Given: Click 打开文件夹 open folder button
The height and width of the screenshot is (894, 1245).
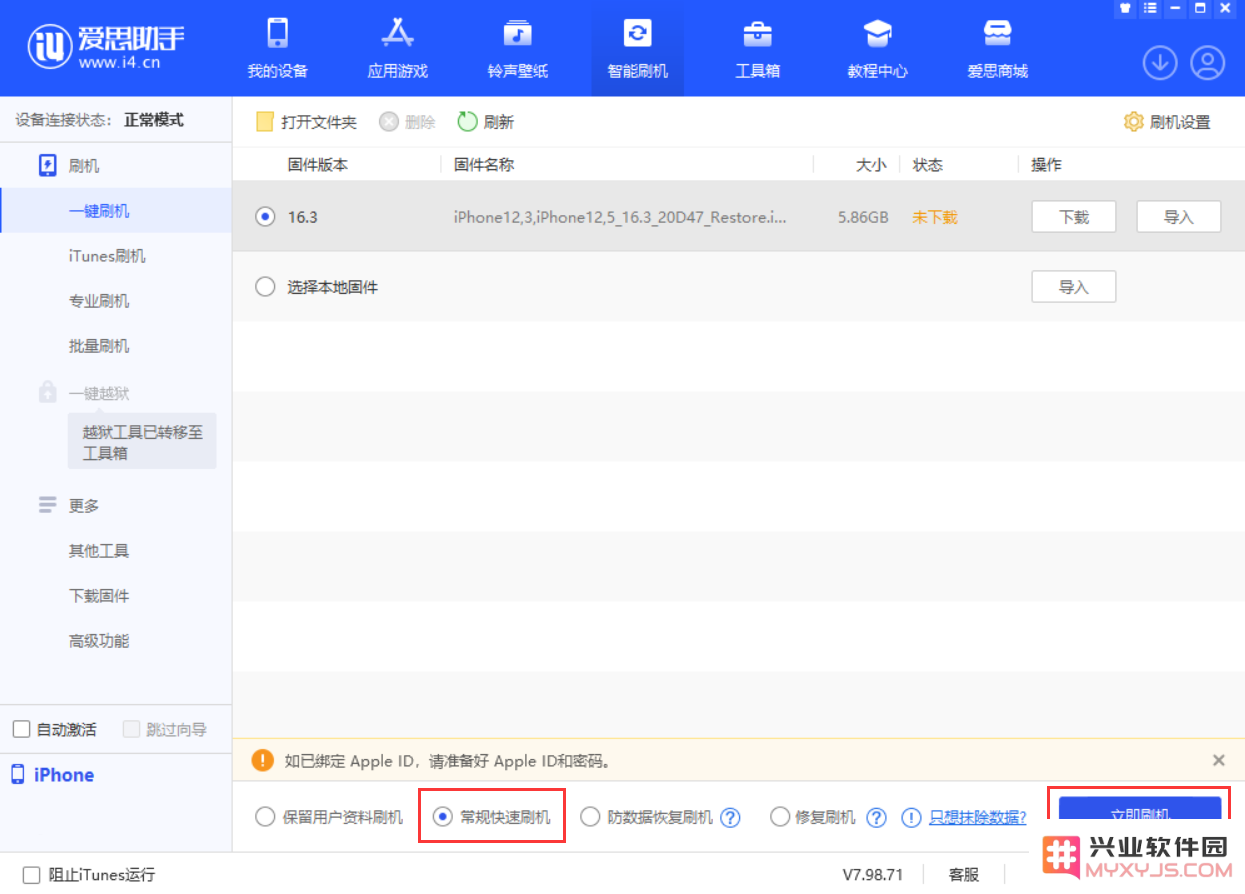Looking at the screenshot, I should [x=307, y=122].
